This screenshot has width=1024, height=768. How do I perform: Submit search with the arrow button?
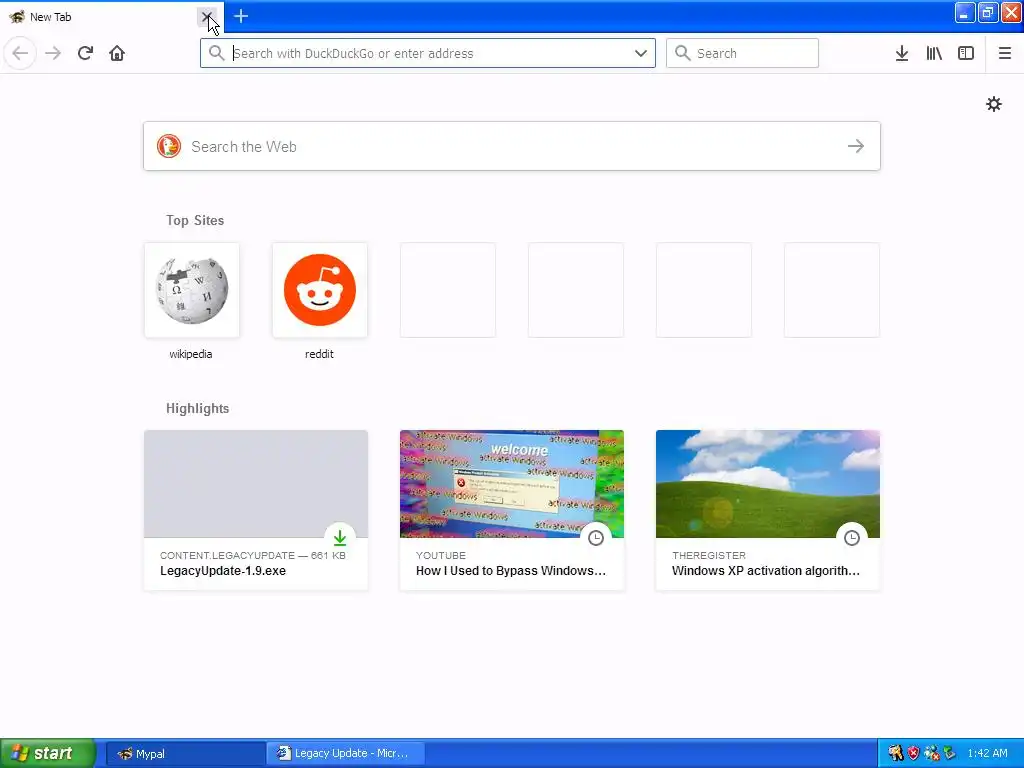coord(856,146)
